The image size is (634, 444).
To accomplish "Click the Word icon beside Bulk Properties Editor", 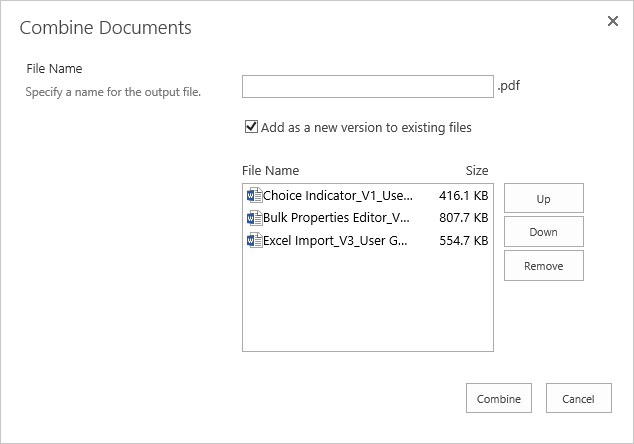I will click(x=254, y=218).
